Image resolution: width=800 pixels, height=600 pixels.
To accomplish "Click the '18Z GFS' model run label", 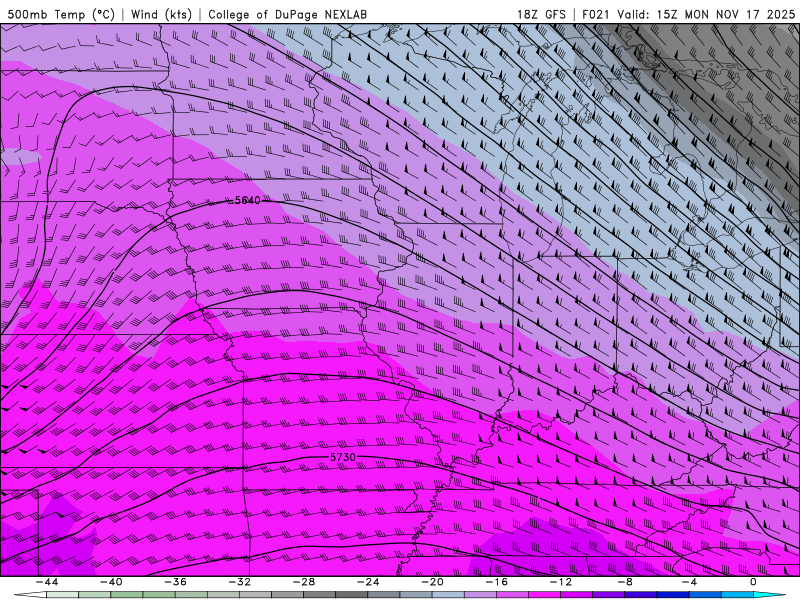I will tap(541, 14).
